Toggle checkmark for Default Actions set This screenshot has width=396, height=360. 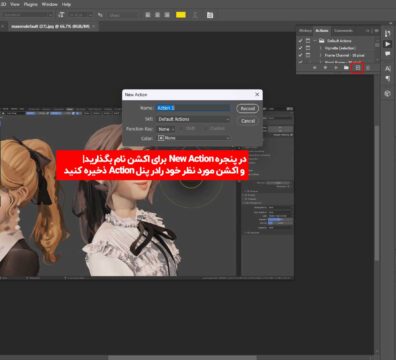[x=300, y=41]
